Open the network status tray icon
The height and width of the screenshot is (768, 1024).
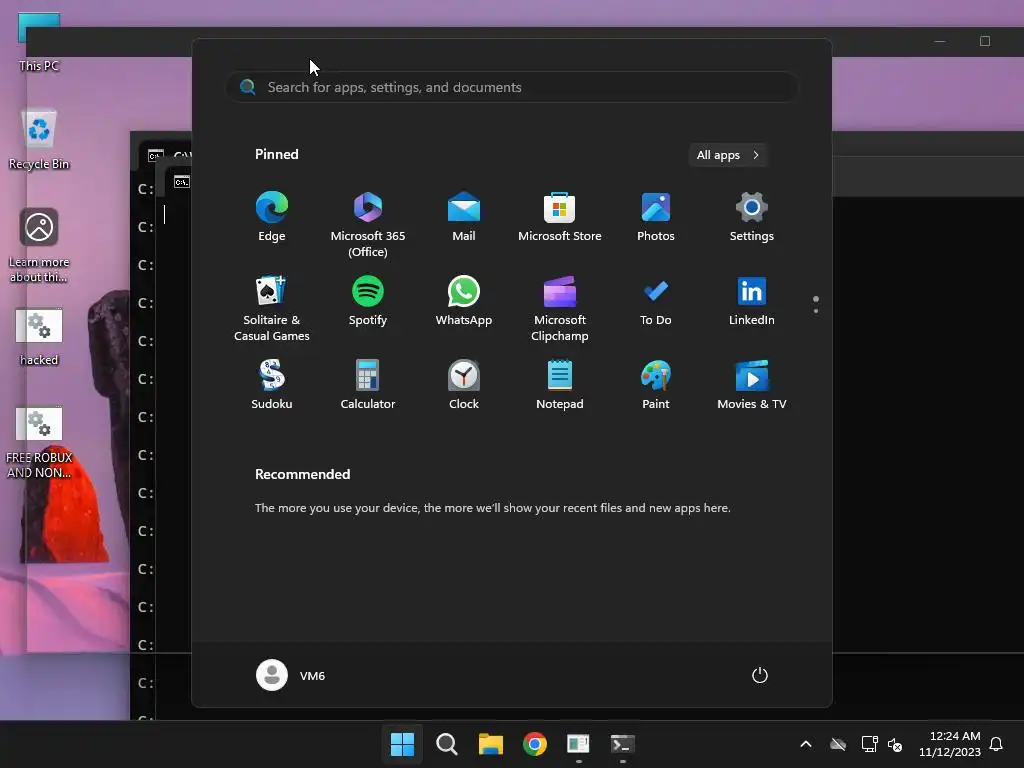(869, 744)
